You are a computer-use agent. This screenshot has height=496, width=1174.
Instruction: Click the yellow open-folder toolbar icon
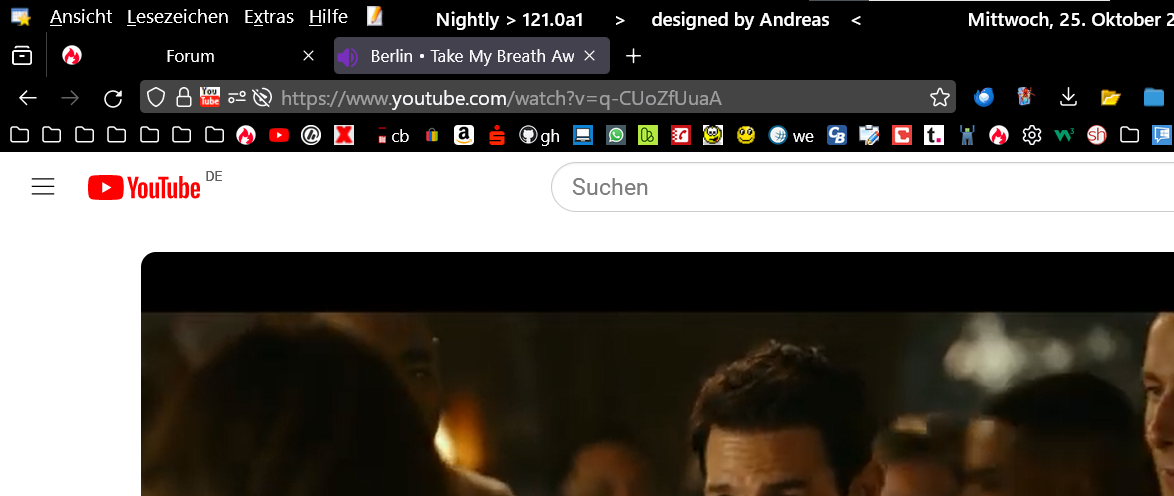click(1110, 97)
